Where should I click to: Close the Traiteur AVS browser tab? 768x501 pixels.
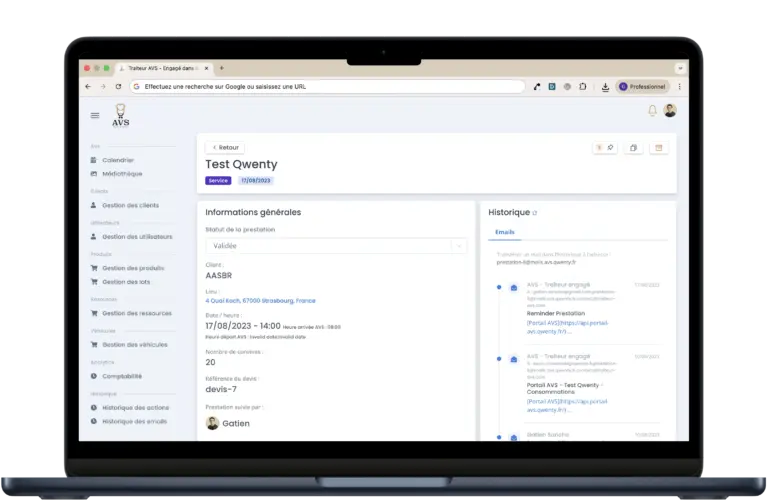(207, 68)
